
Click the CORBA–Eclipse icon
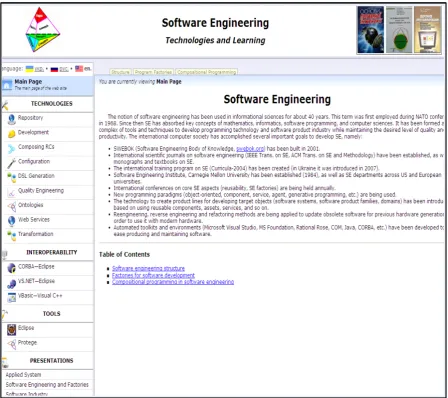[11, 268]
